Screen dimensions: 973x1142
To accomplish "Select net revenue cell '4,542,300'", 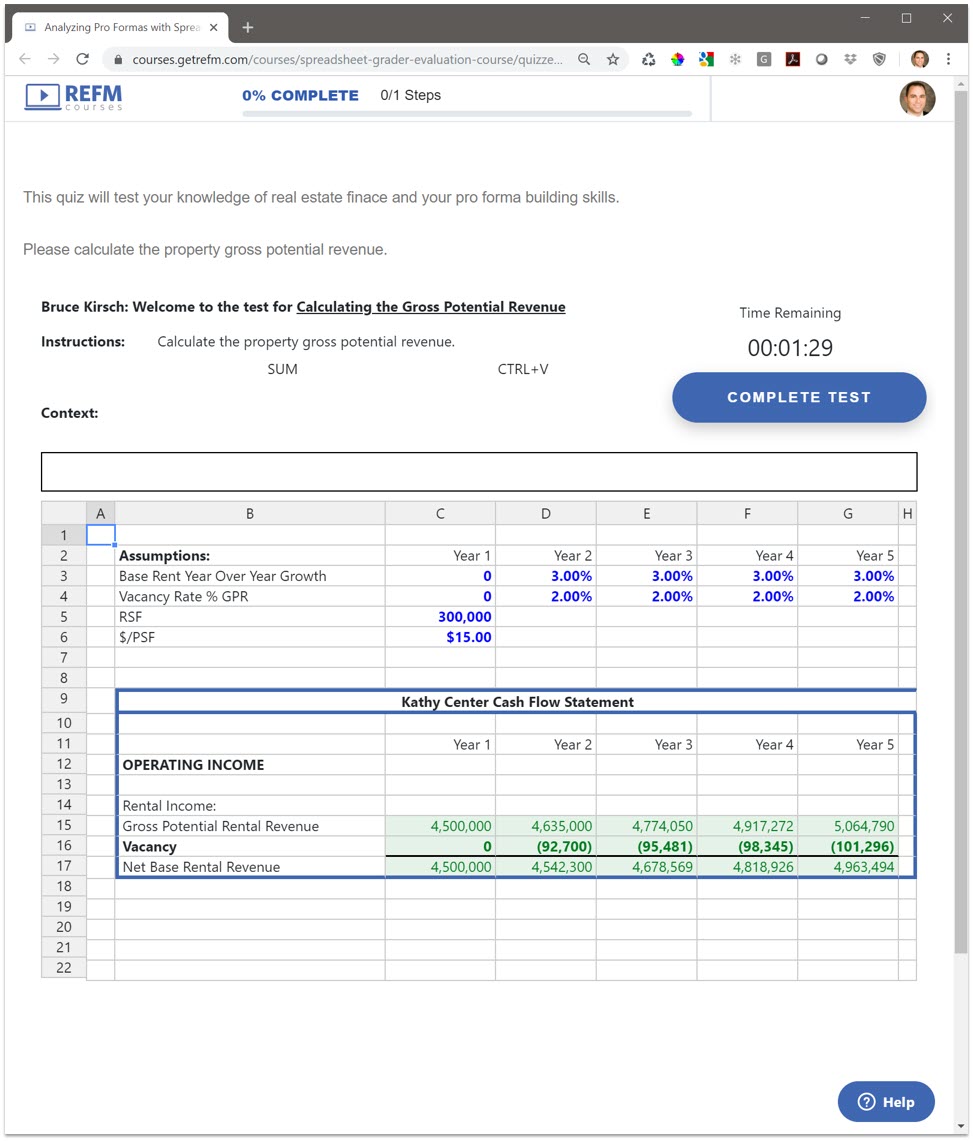I will [x=545, y=867].
